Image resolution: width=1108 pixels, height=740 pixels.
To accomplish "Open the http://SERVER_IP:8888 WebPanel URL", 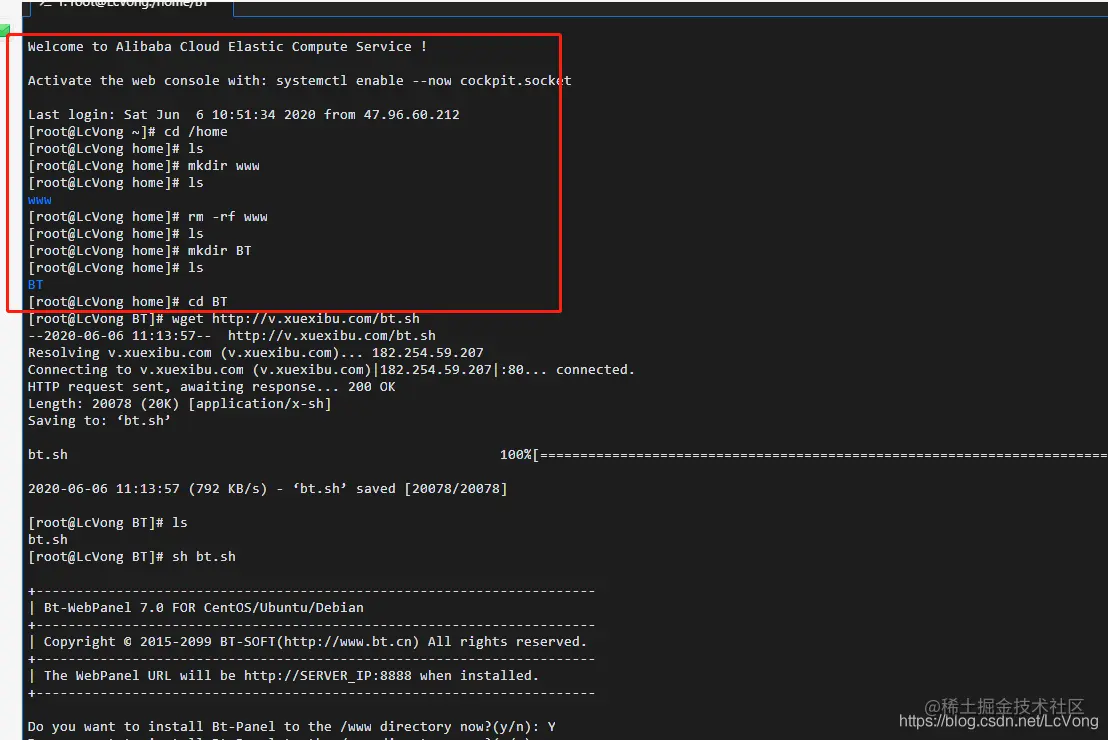I will point(327,676).
